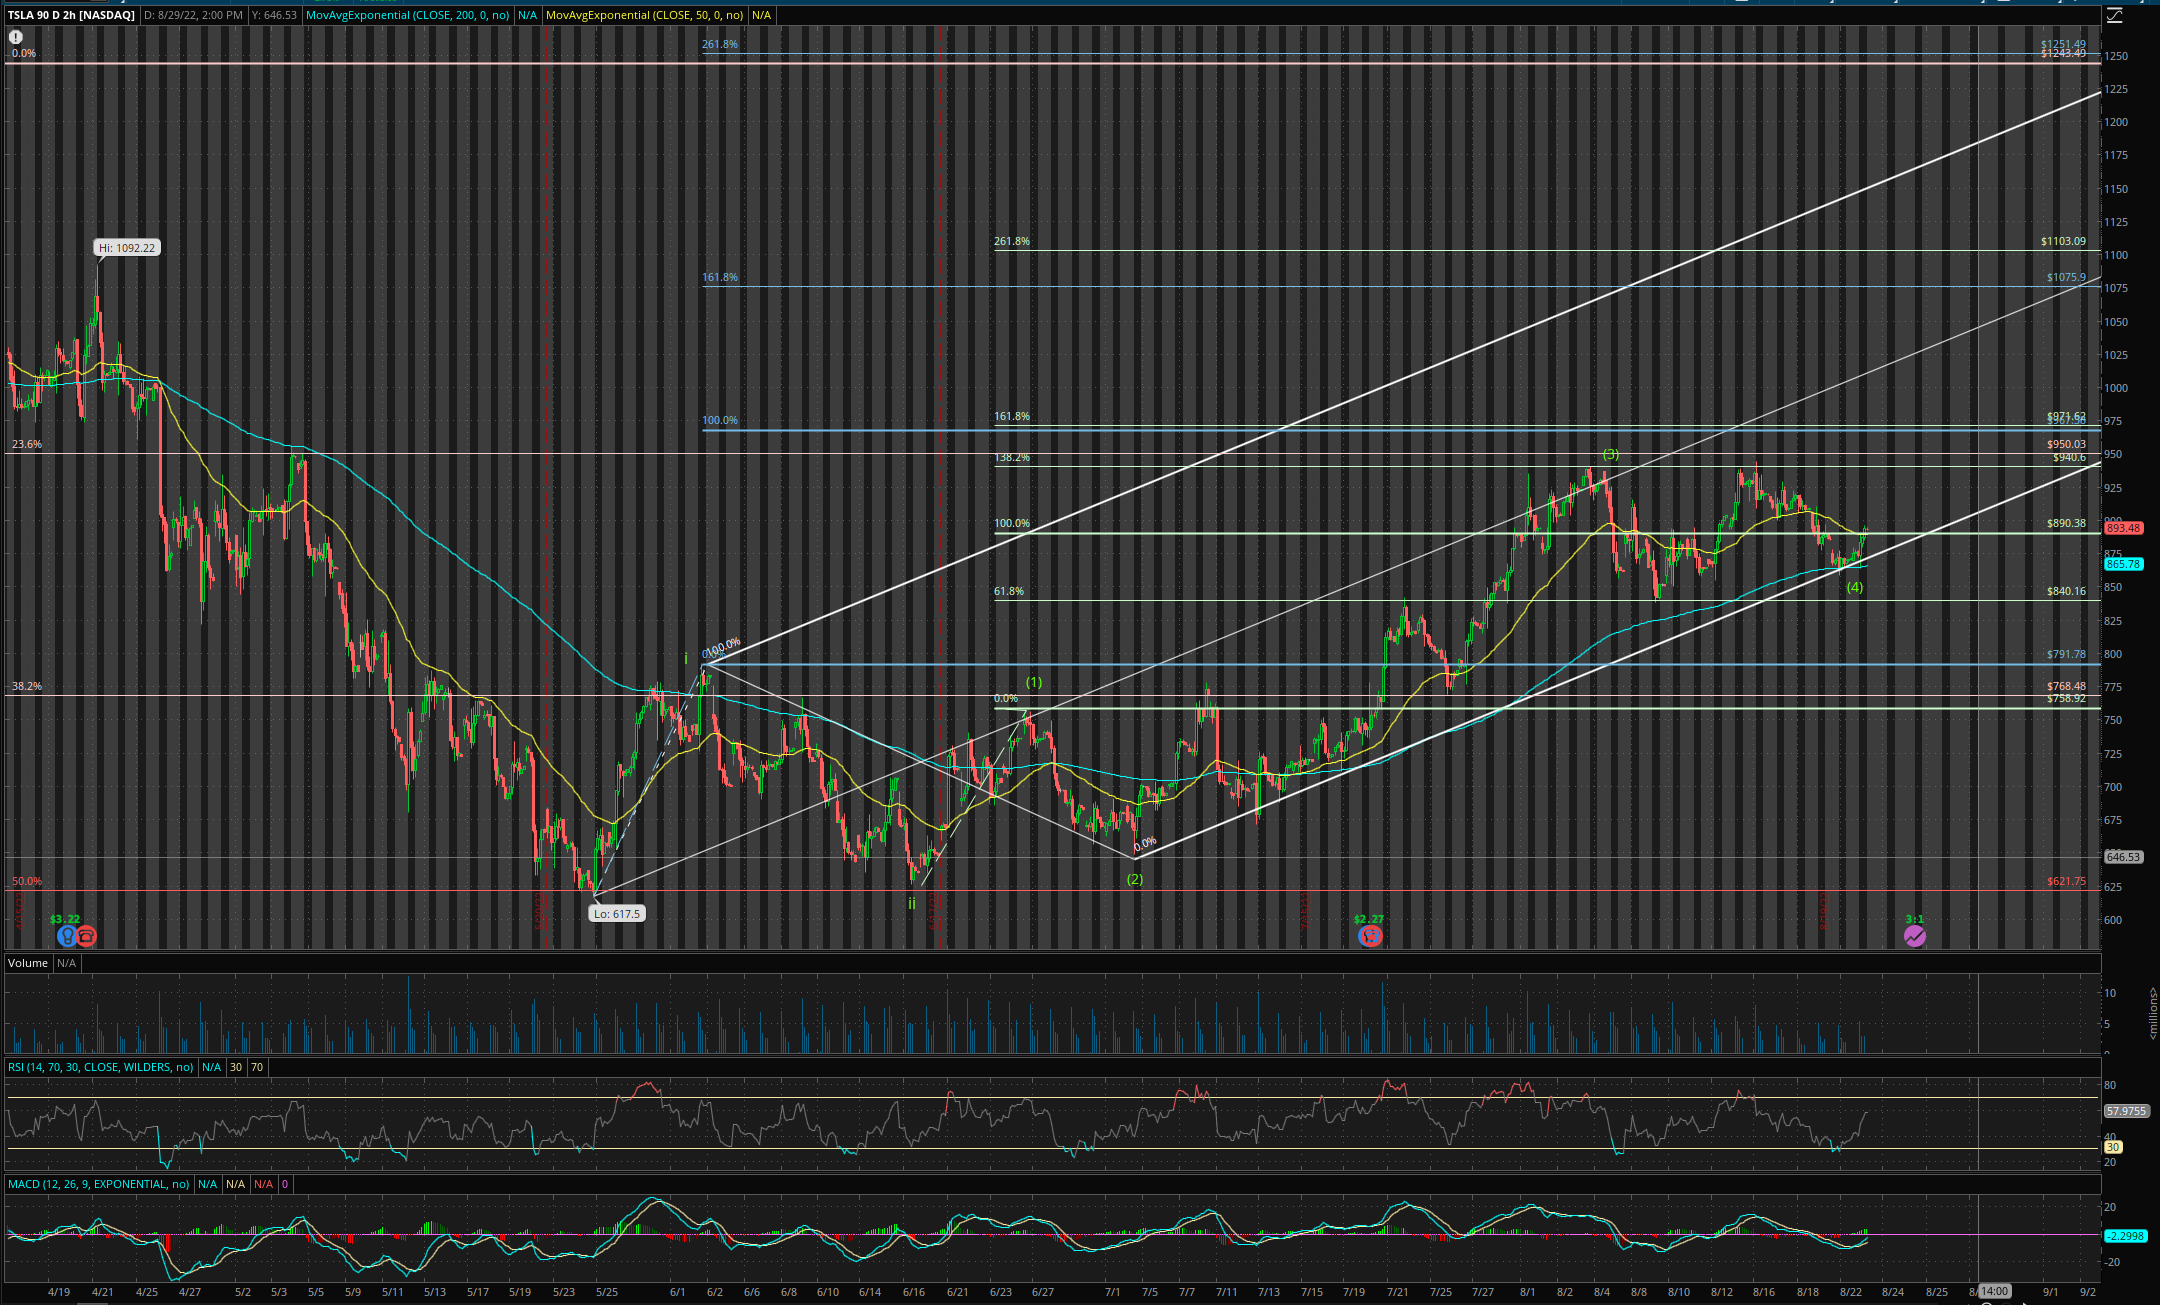
Task: Click the Volume subgraph label
Action: click(27, 963)
